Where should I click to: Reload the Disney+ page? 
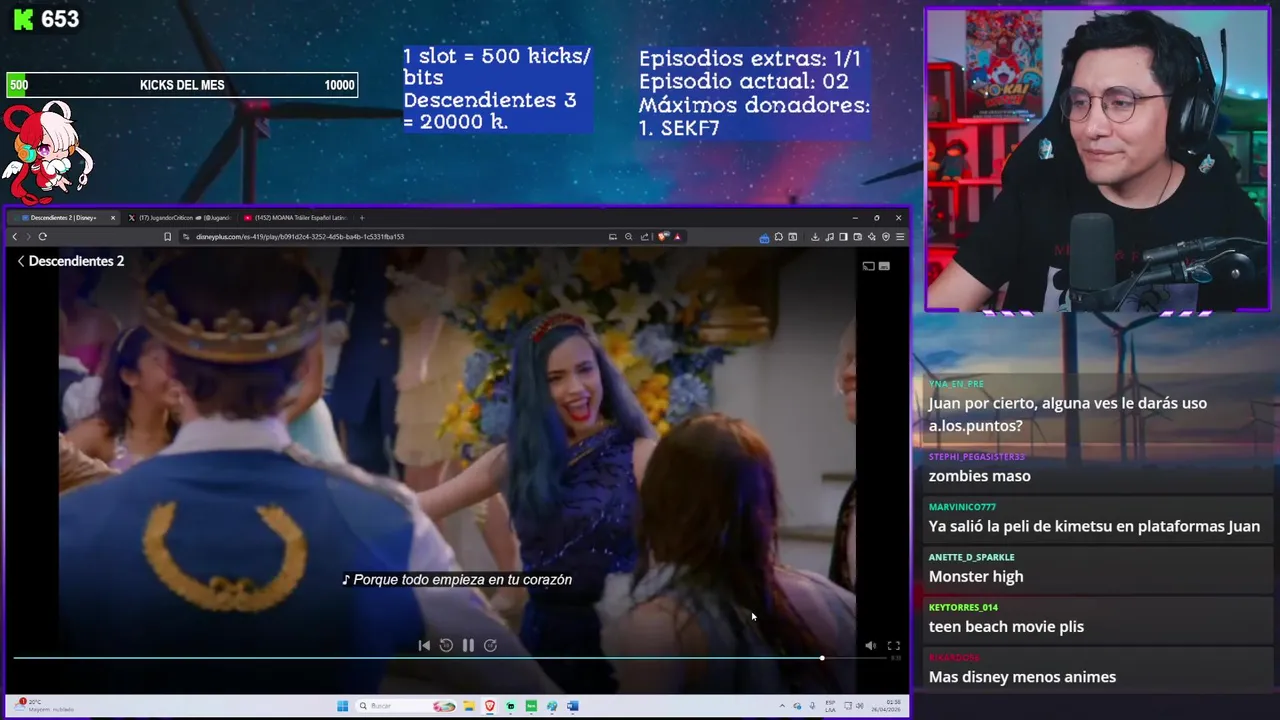(42, 237)
